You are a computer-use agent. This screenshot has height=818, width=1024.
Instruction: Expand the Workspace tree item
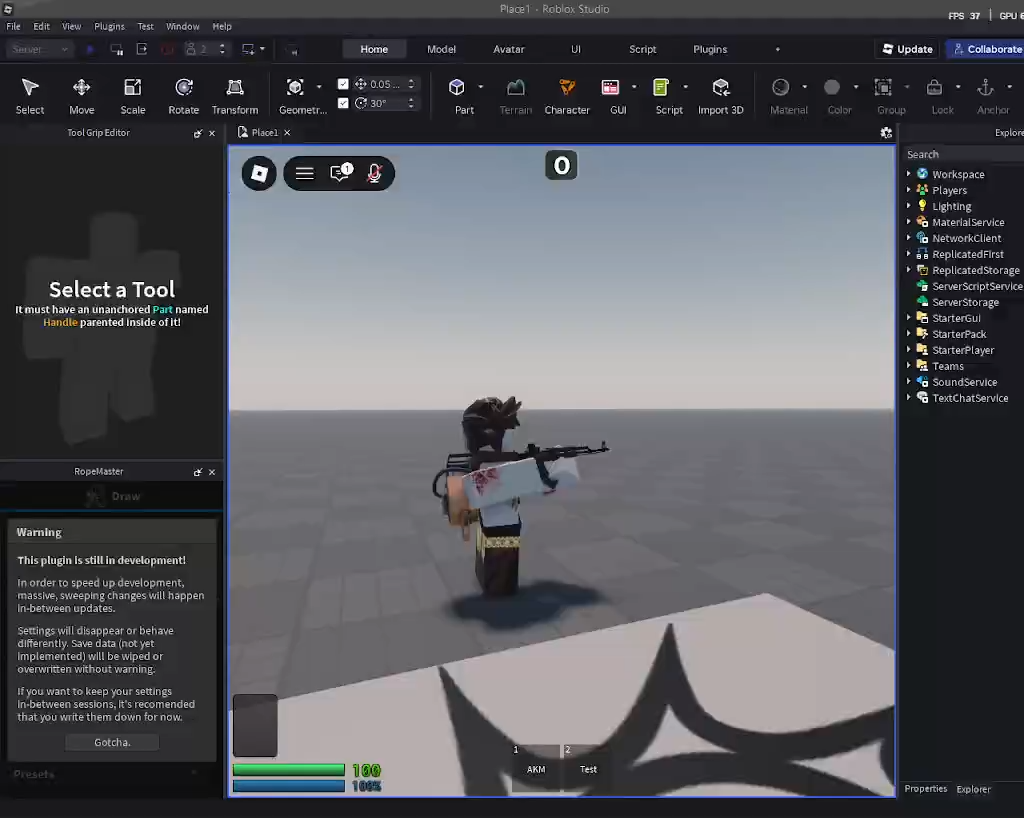[908, 173]
